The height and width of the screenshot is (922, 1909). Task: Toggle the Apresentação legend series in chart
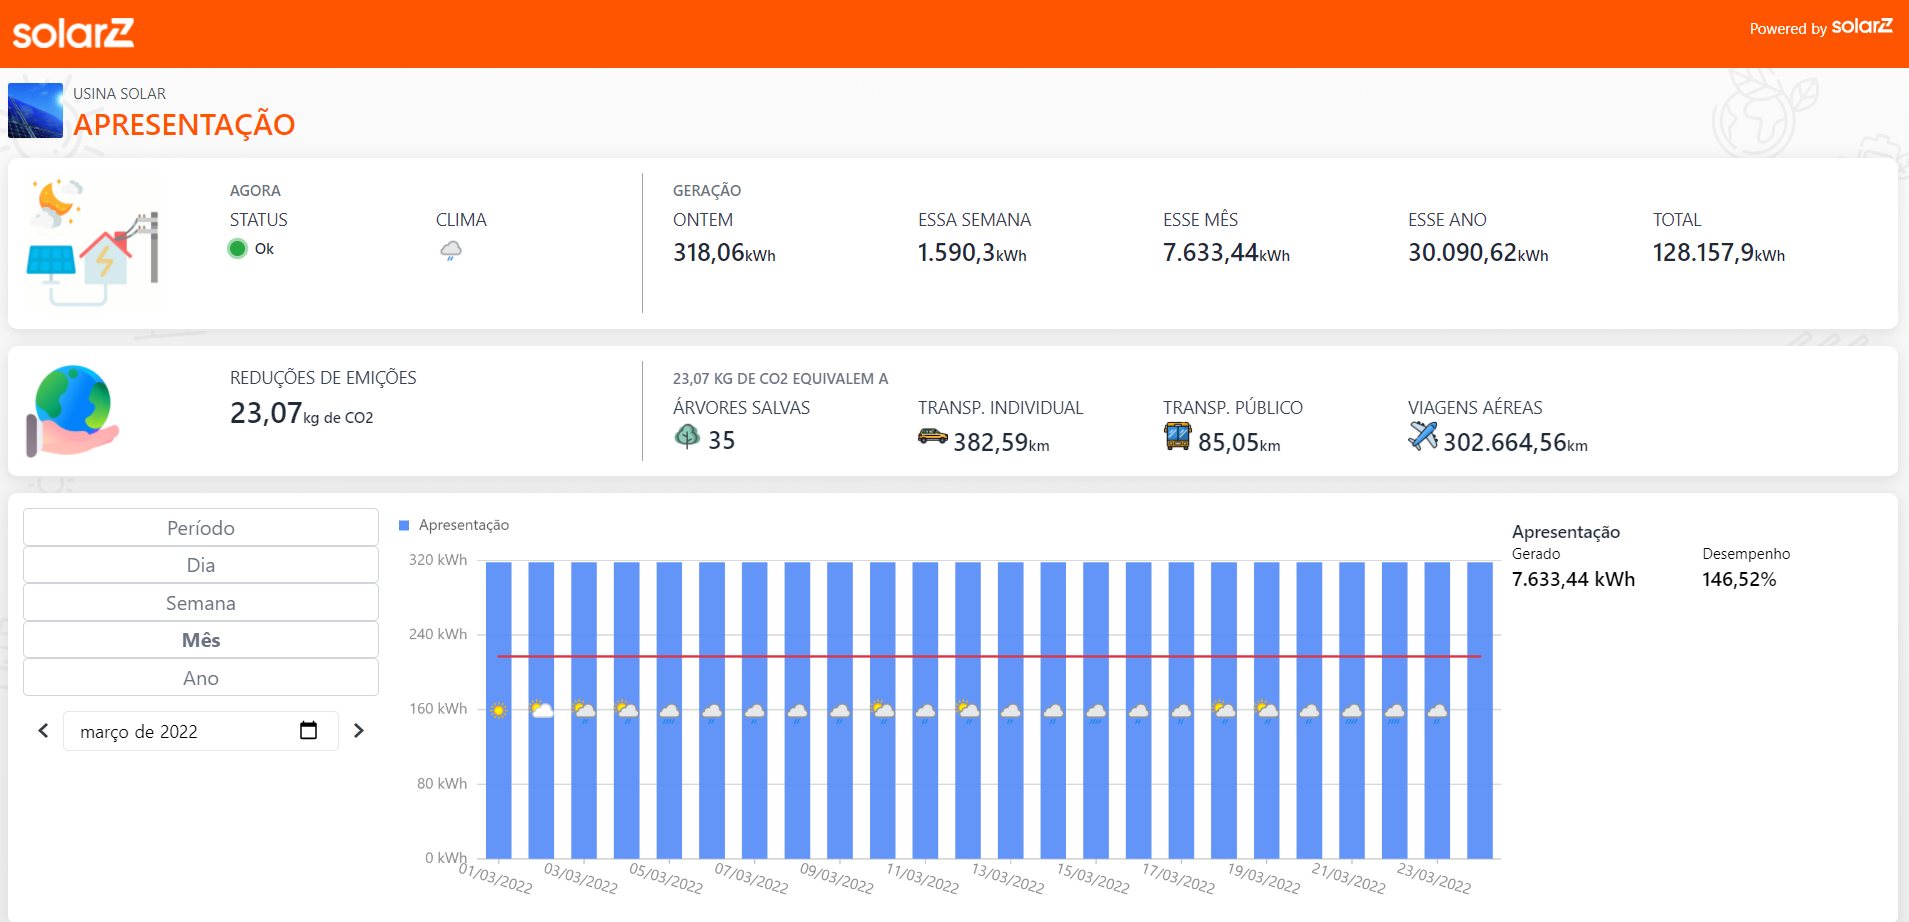454,525
